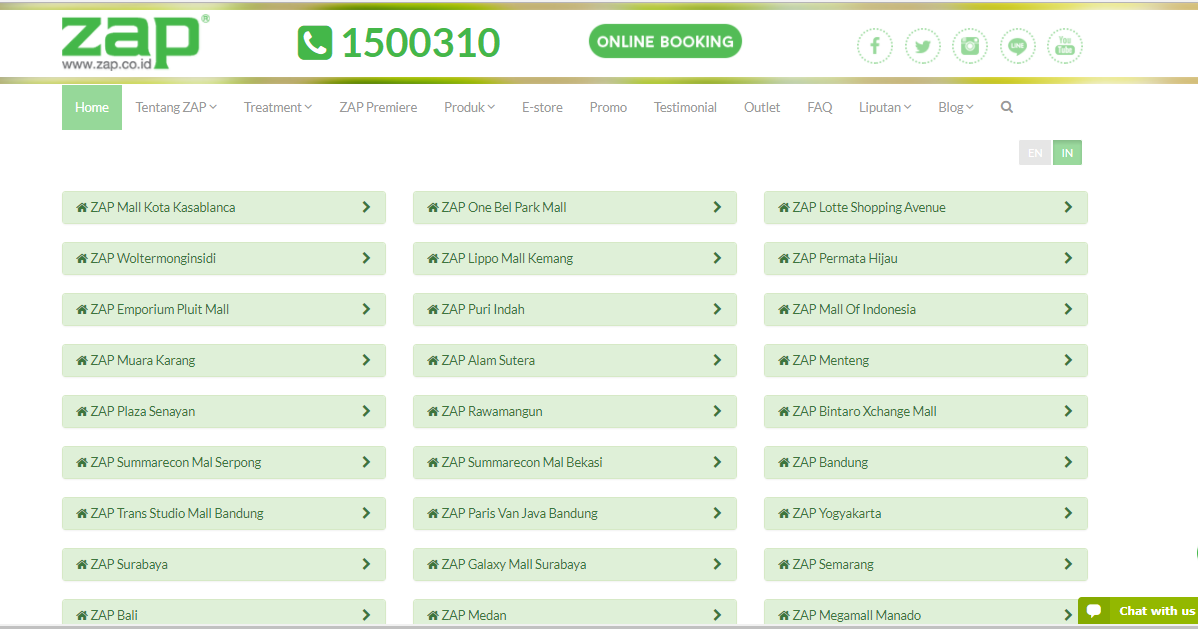Expand ZAP Bandung chevron arrow
This screenshot has width=1198, height=629.
[x=1068, y=462]
